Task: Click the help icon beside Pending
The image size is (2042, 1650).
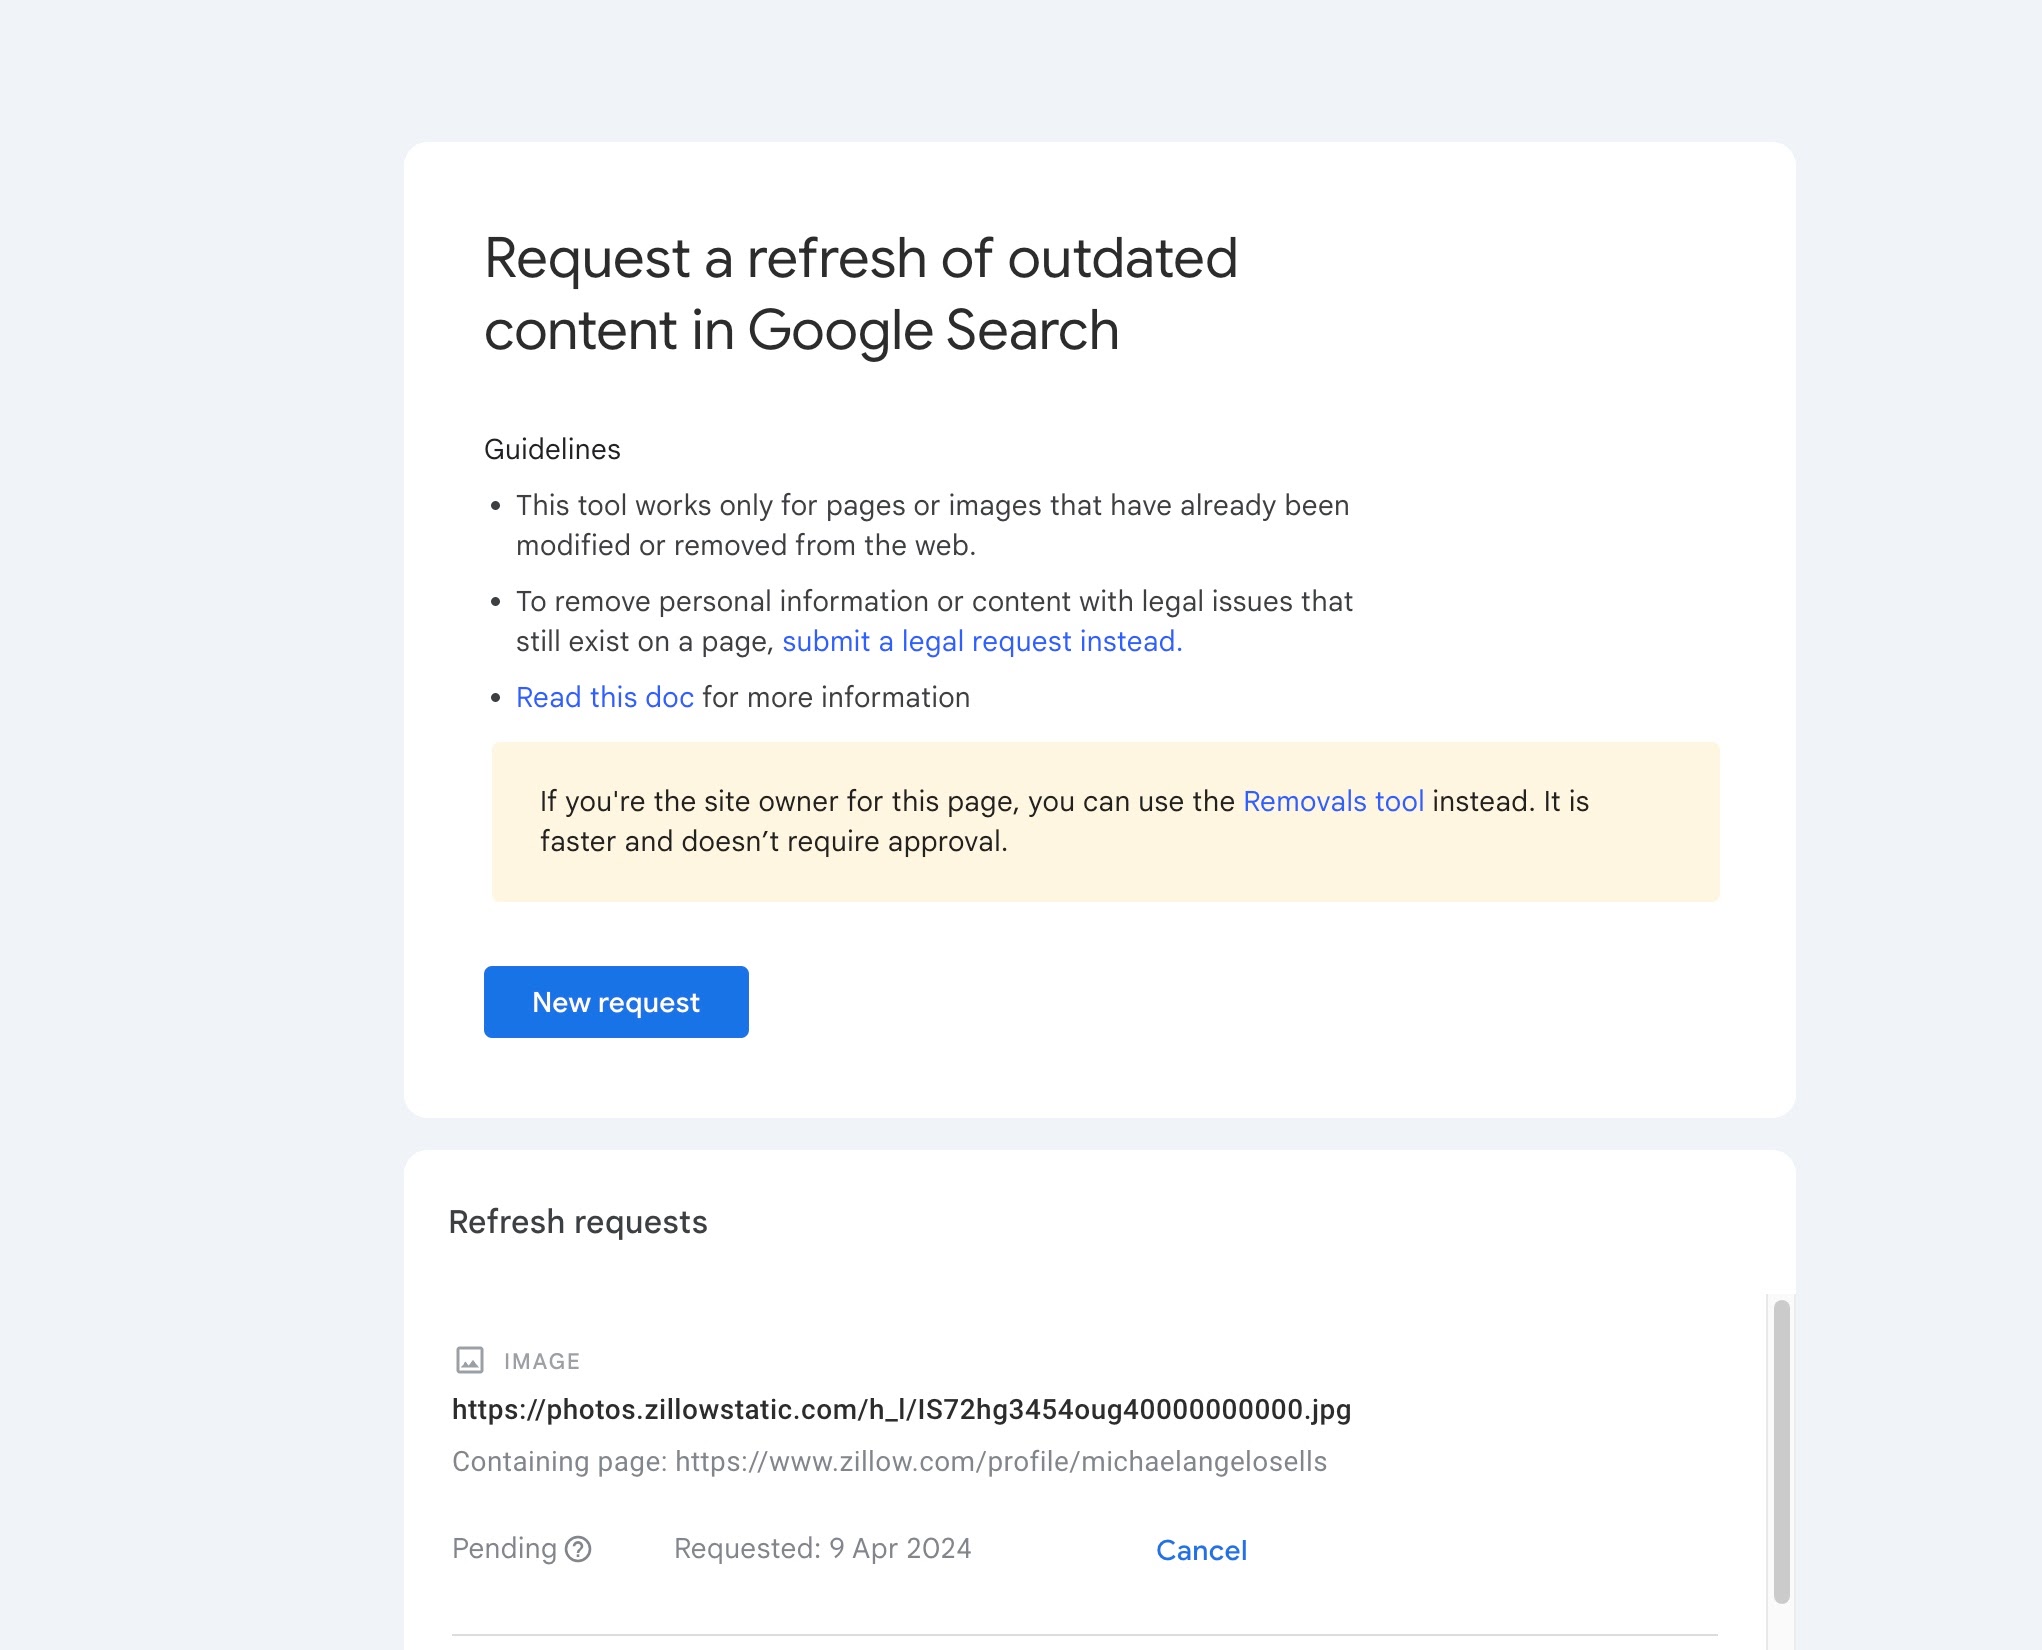Action: [578, 1549]
